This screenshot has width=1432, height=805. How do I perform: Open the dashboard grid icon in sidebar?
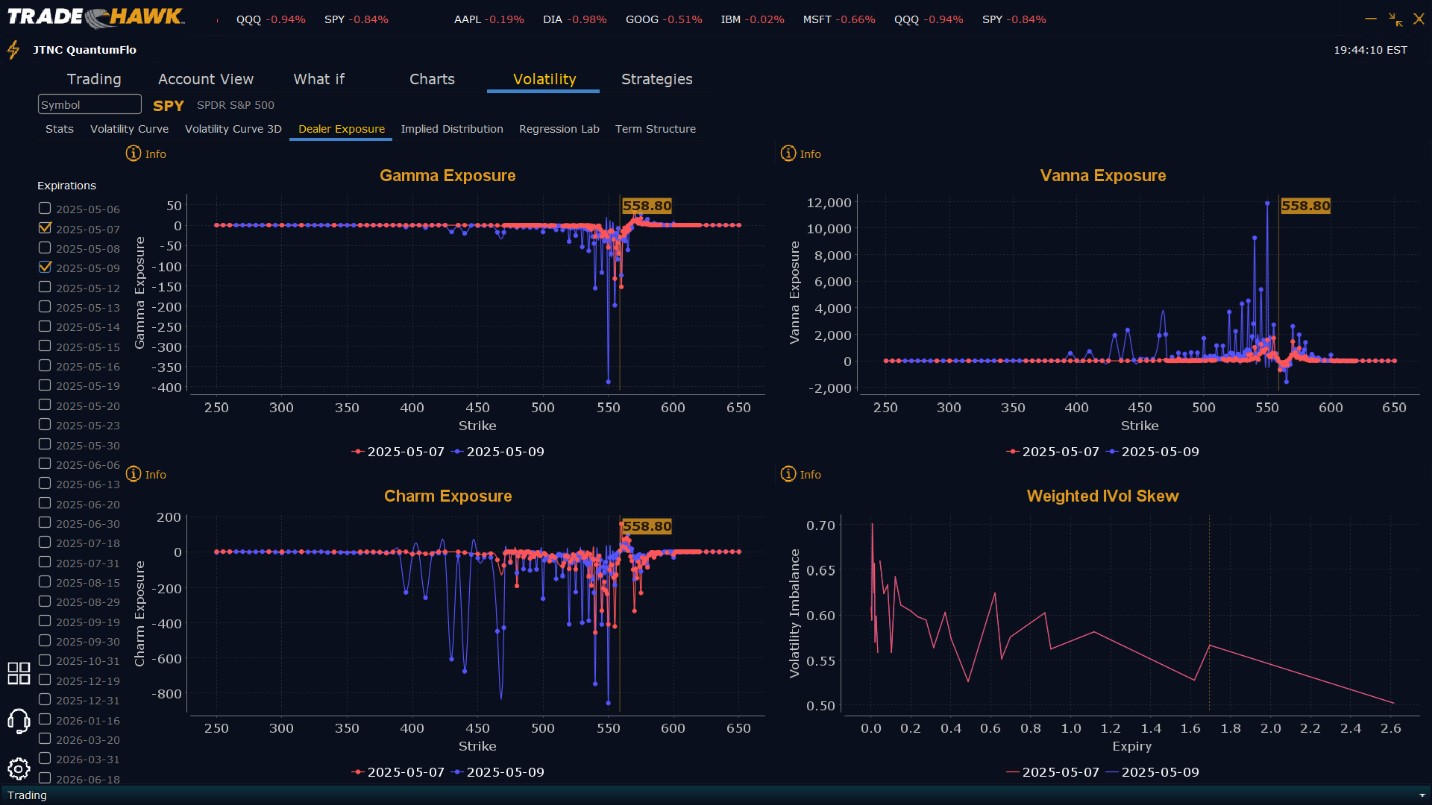pos(19,673)
